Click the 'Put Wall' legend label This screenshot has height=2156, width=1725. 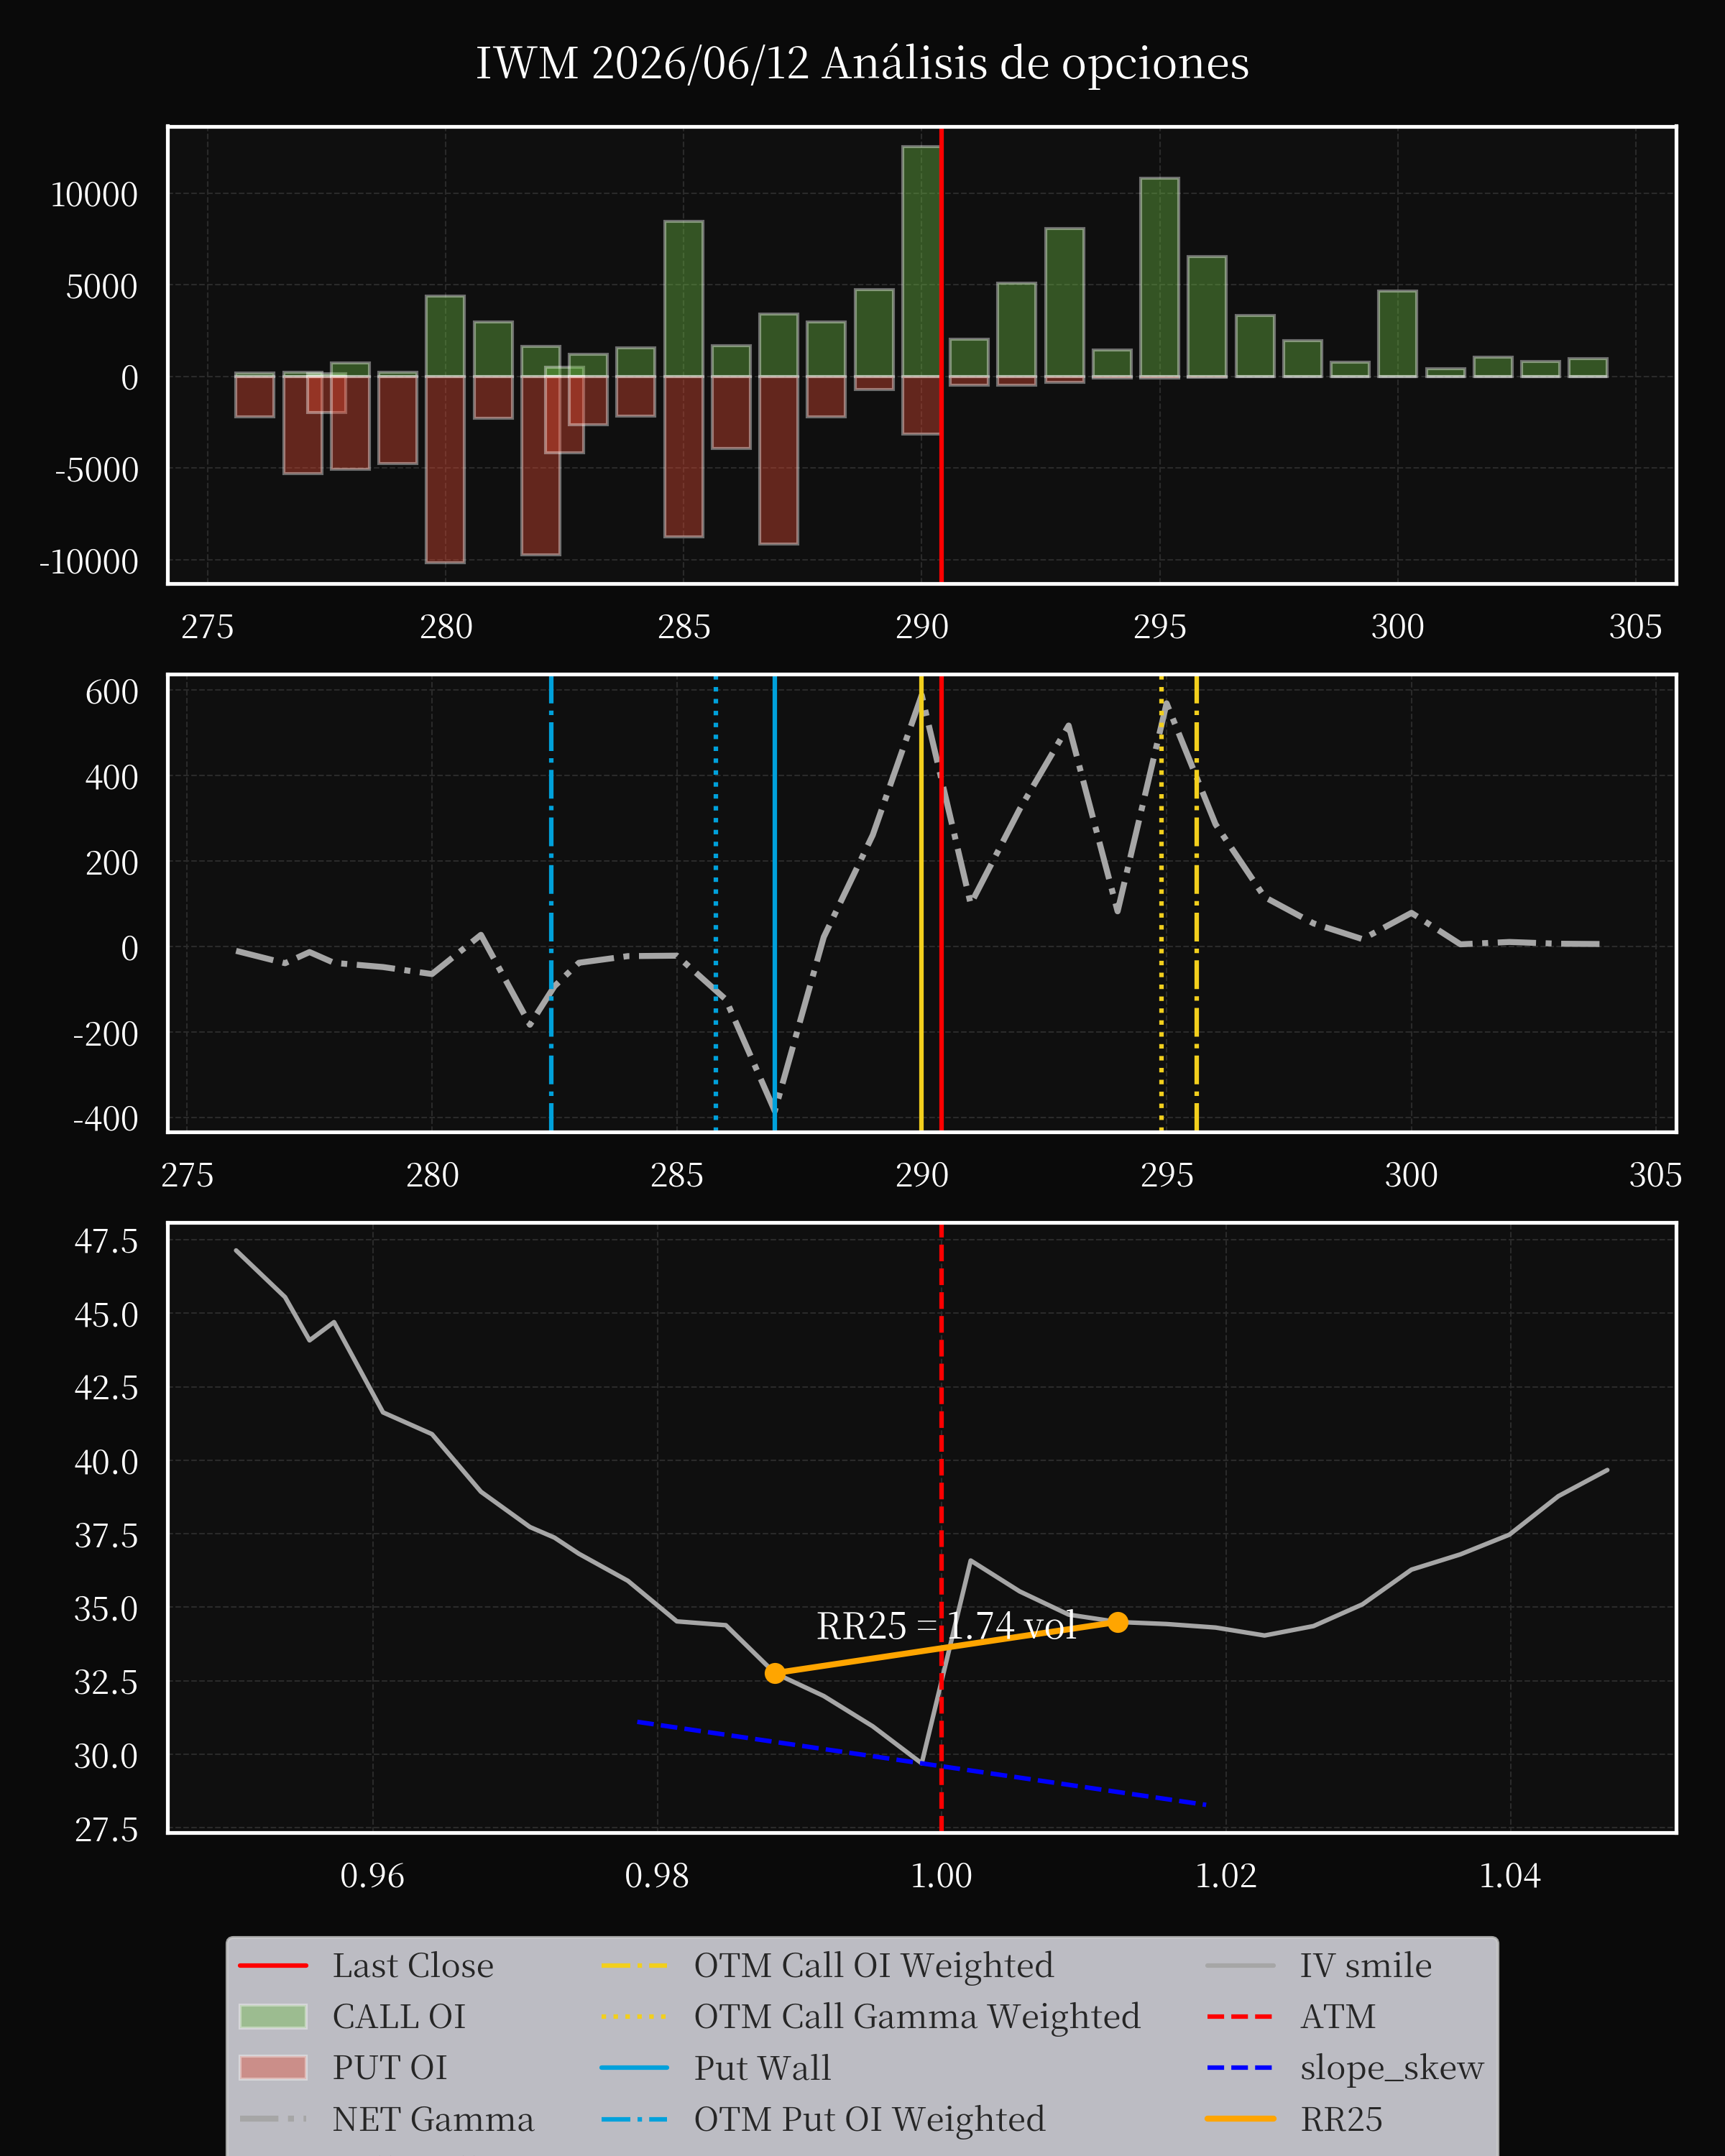tap(762, 2067)
